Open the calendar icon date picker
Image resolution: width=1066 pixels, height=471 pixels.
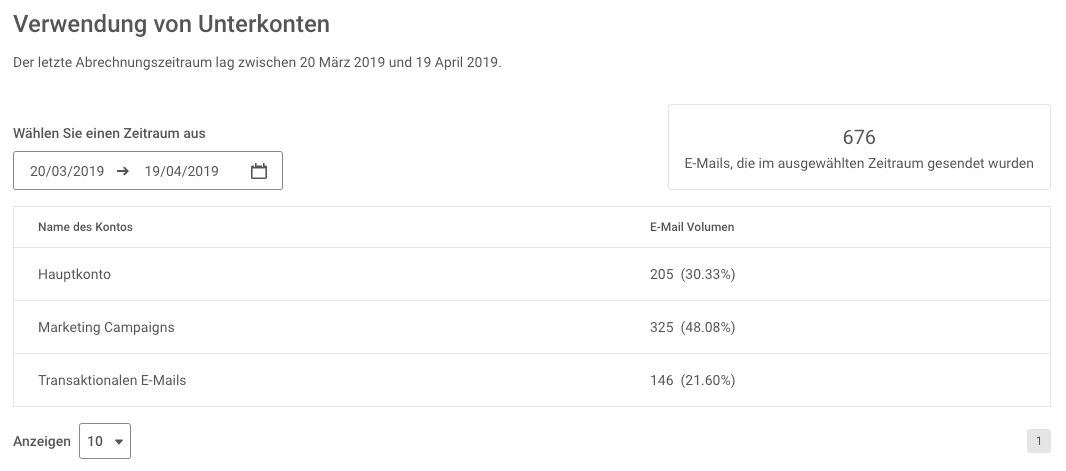[x=258, y=171]
